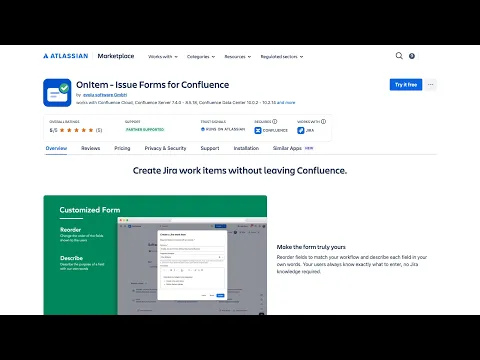
Task: Click the Make the form truly yours heading
Action: 311,247
